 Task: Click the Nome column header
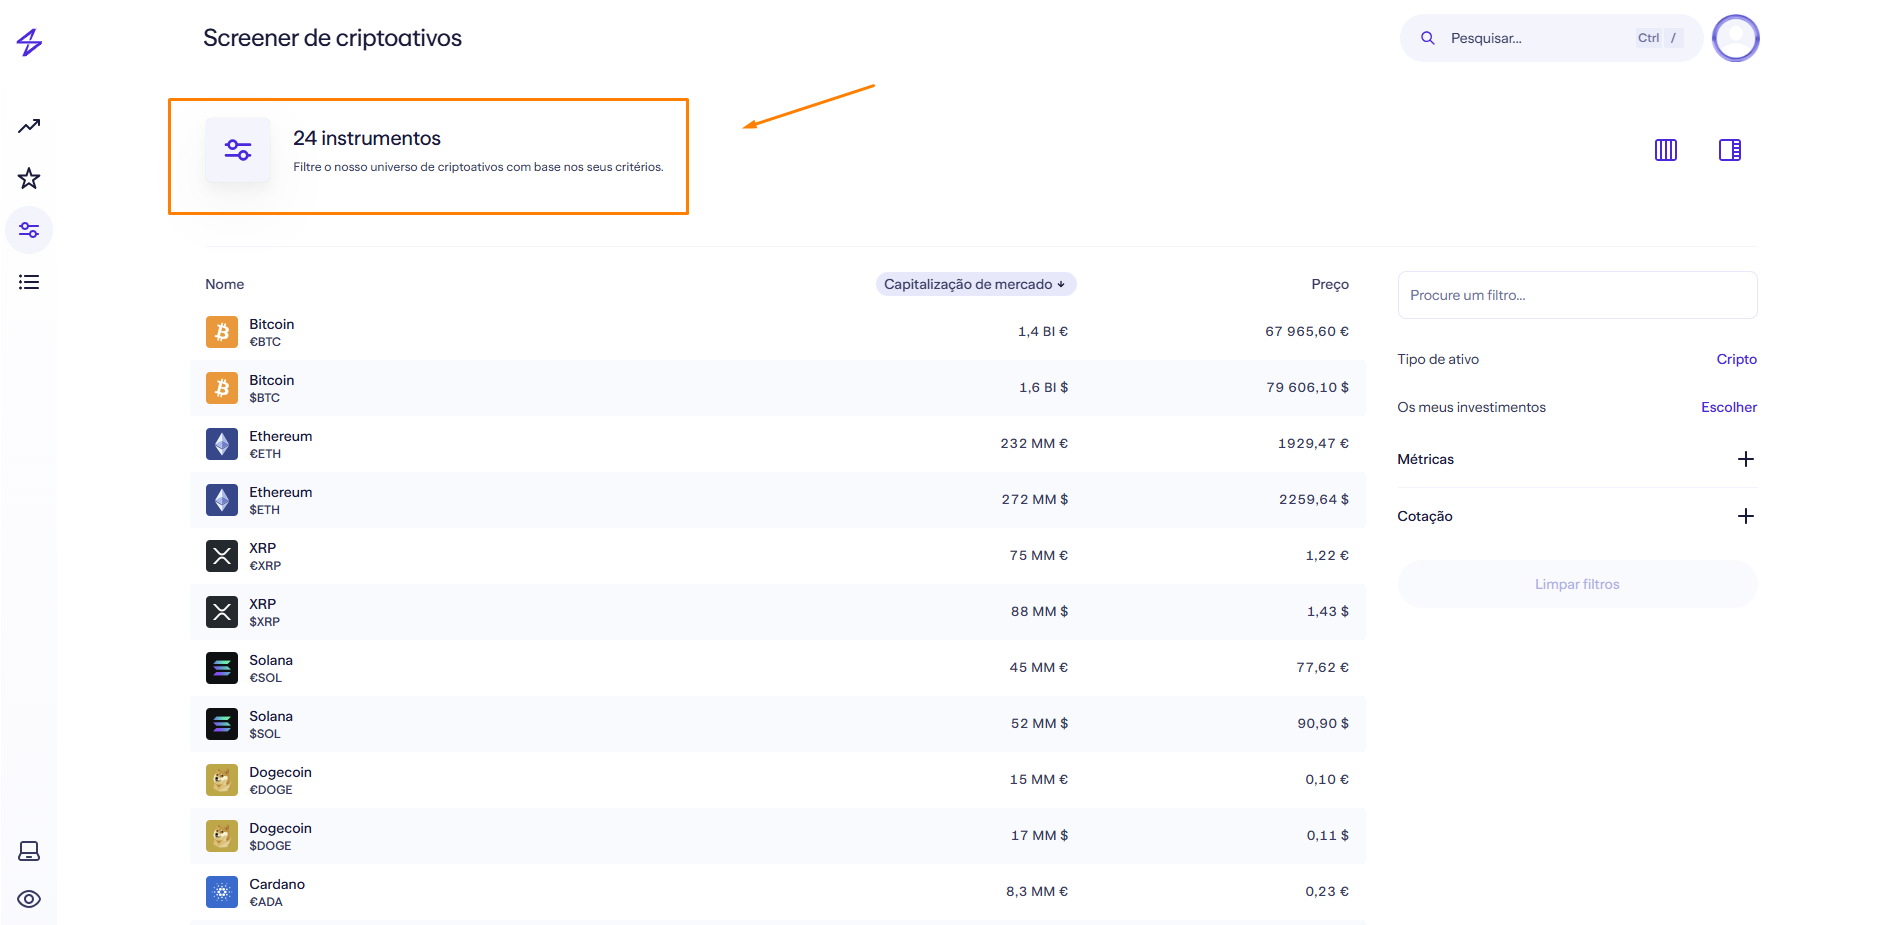point(225,284)
